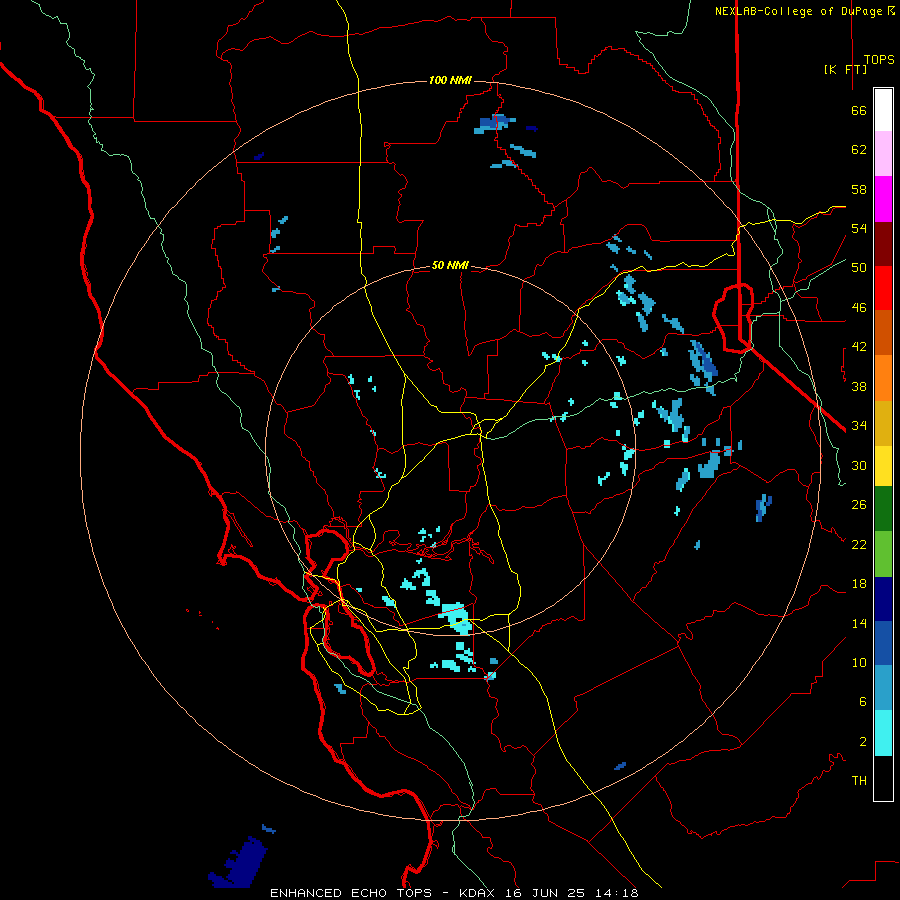
Task: Click the legend value 2
Action: point(863,742)
